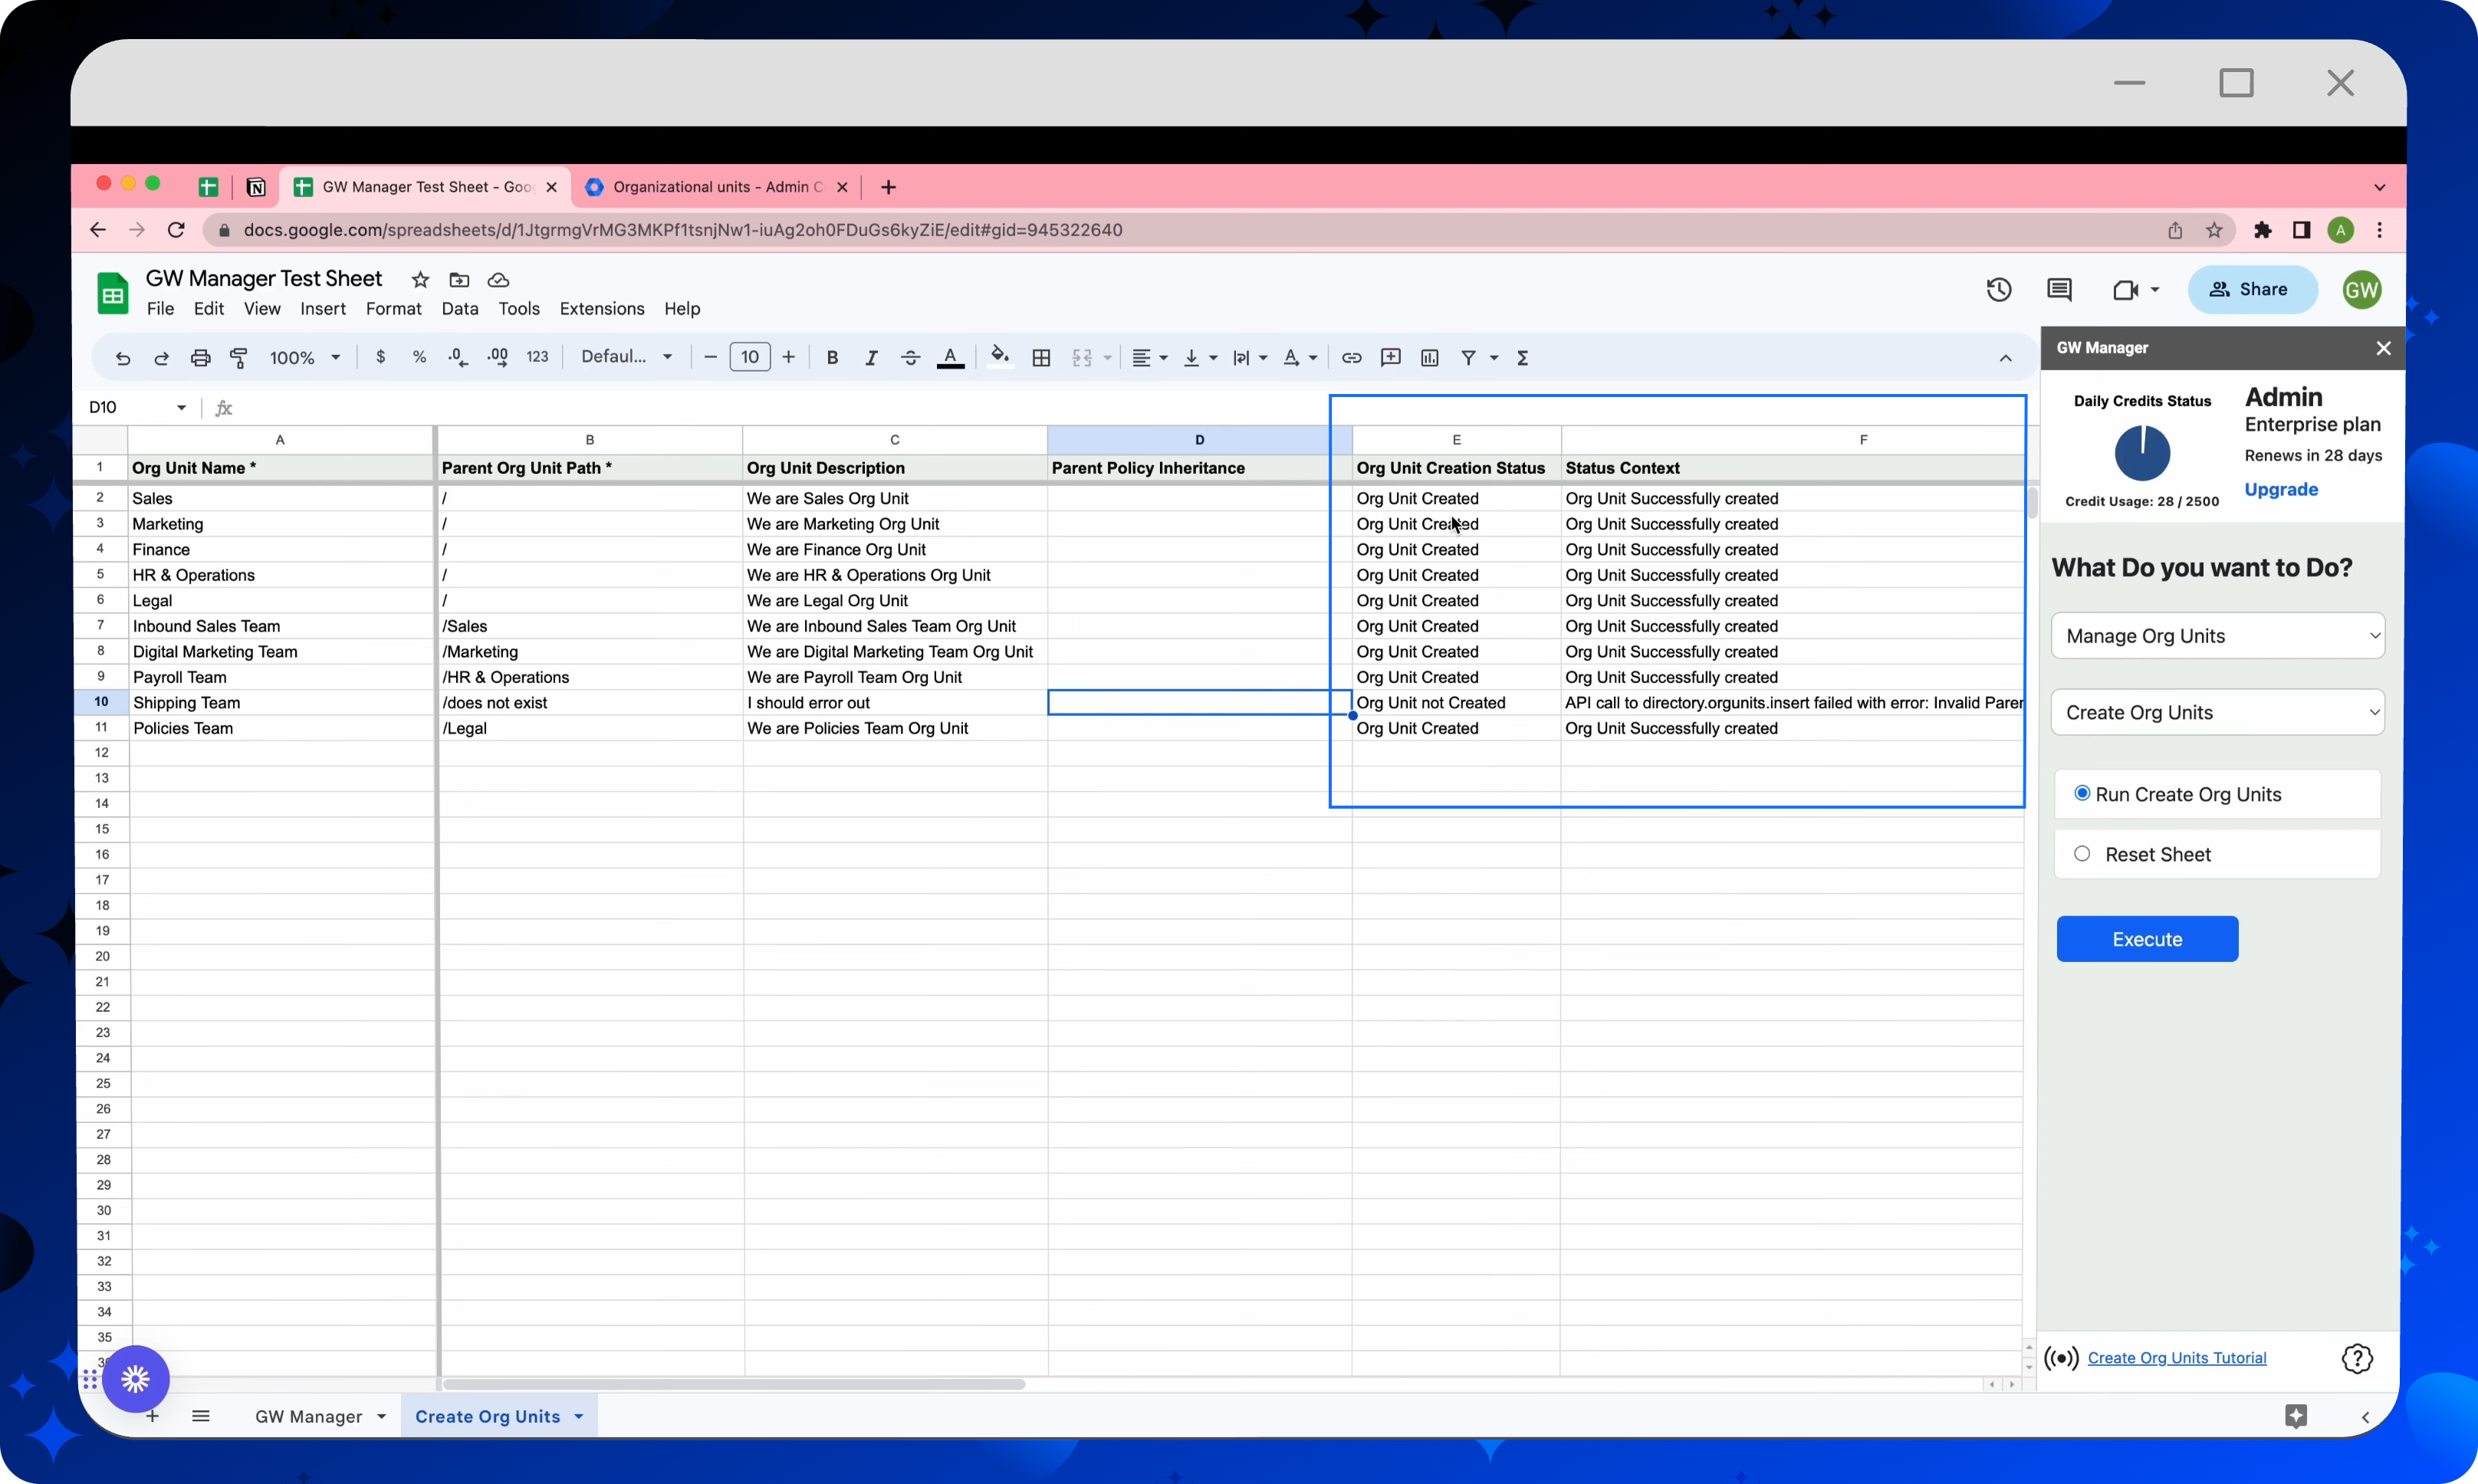
Task: Open the Create Org Units dropdown
Action: (2217, 712)
